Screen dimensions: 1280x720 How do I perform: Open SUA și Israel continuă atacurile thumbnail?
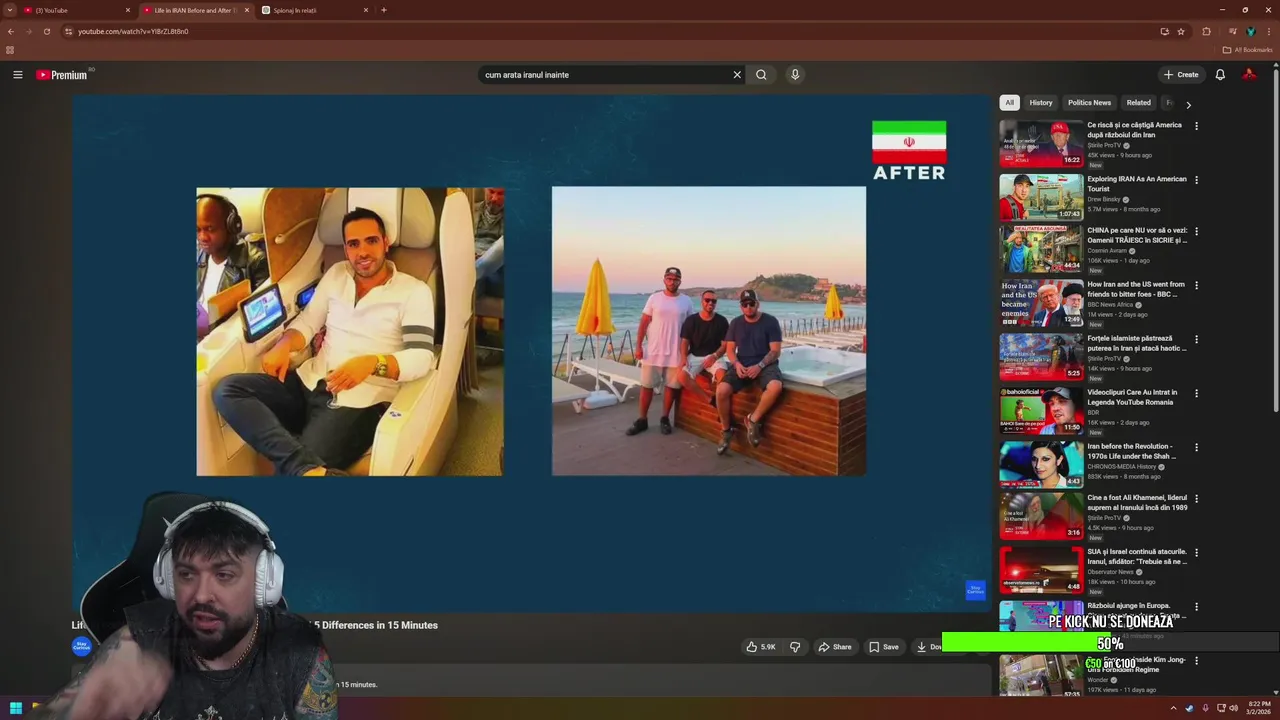pos(1041,569)
